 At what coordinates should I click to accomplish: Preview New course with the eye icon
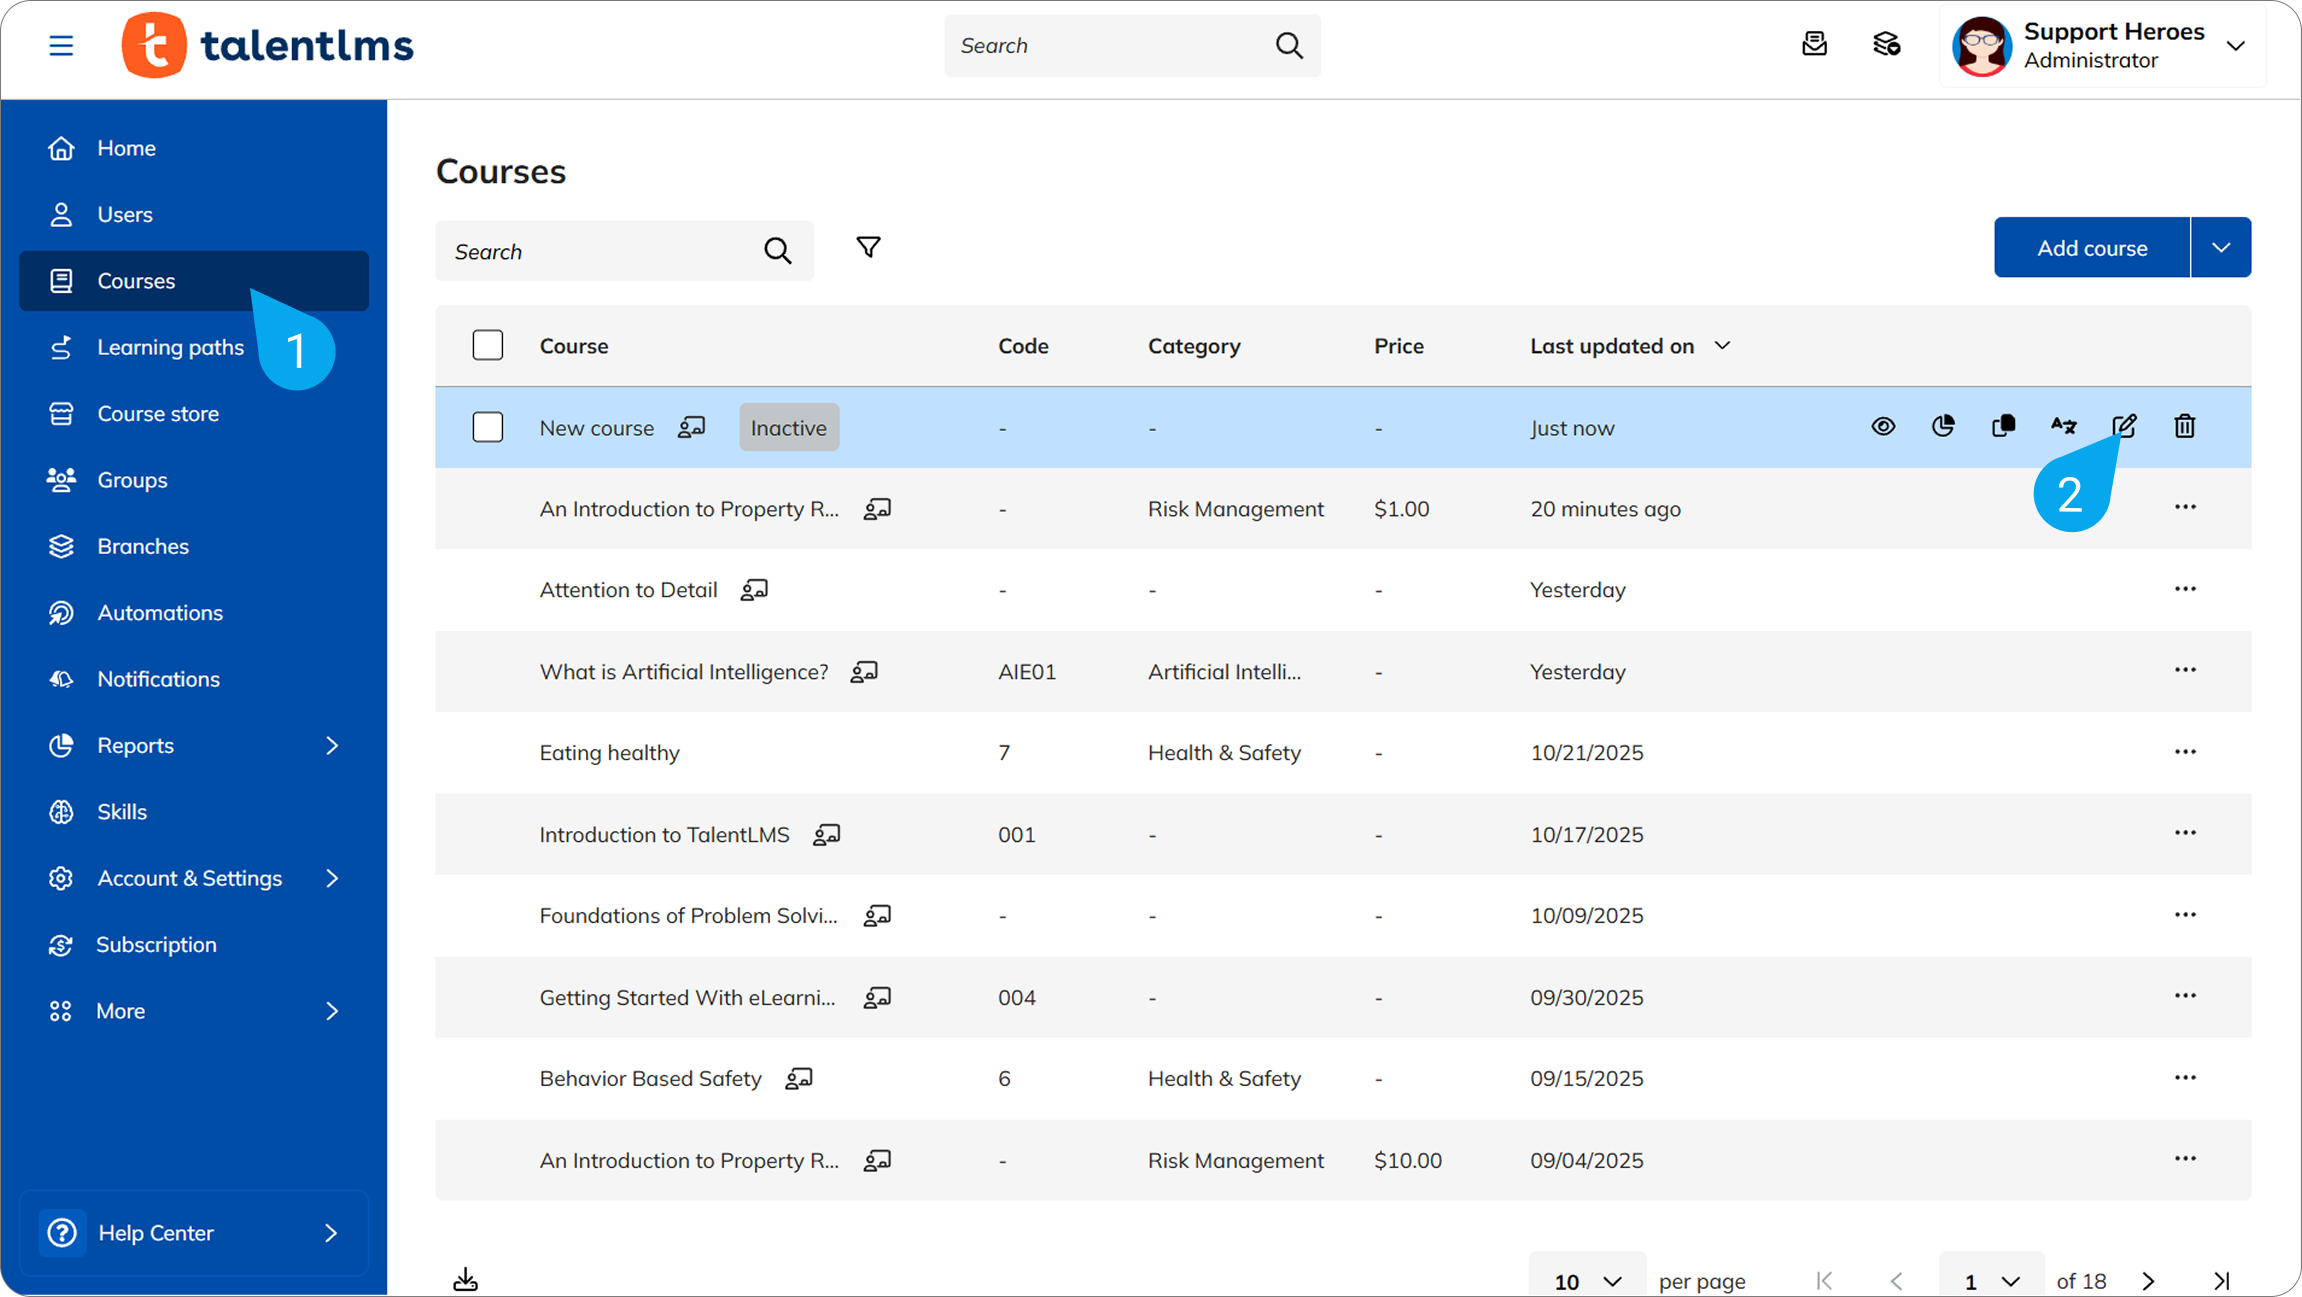pos(1883,427)
